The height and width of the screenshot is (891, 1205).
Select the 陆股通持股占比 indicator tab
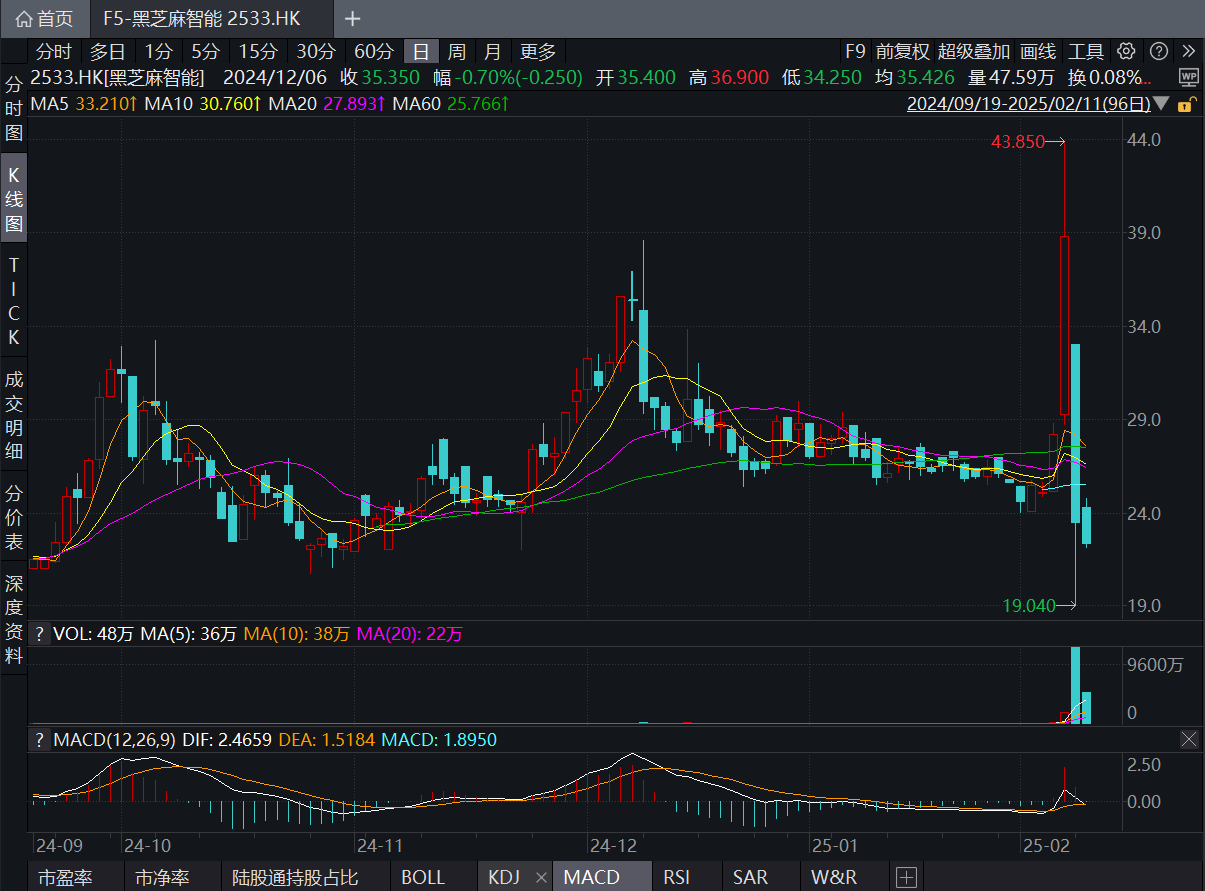(295, 877)
